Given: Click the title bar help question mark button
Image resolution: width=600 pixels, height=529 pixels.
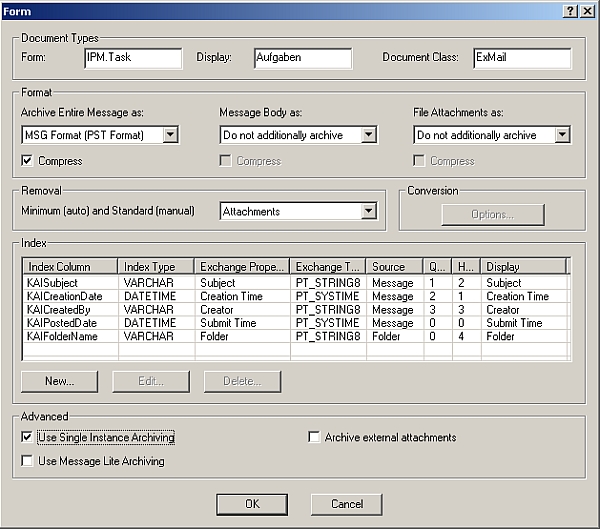Looking at the screenshot, I should 570,10.
